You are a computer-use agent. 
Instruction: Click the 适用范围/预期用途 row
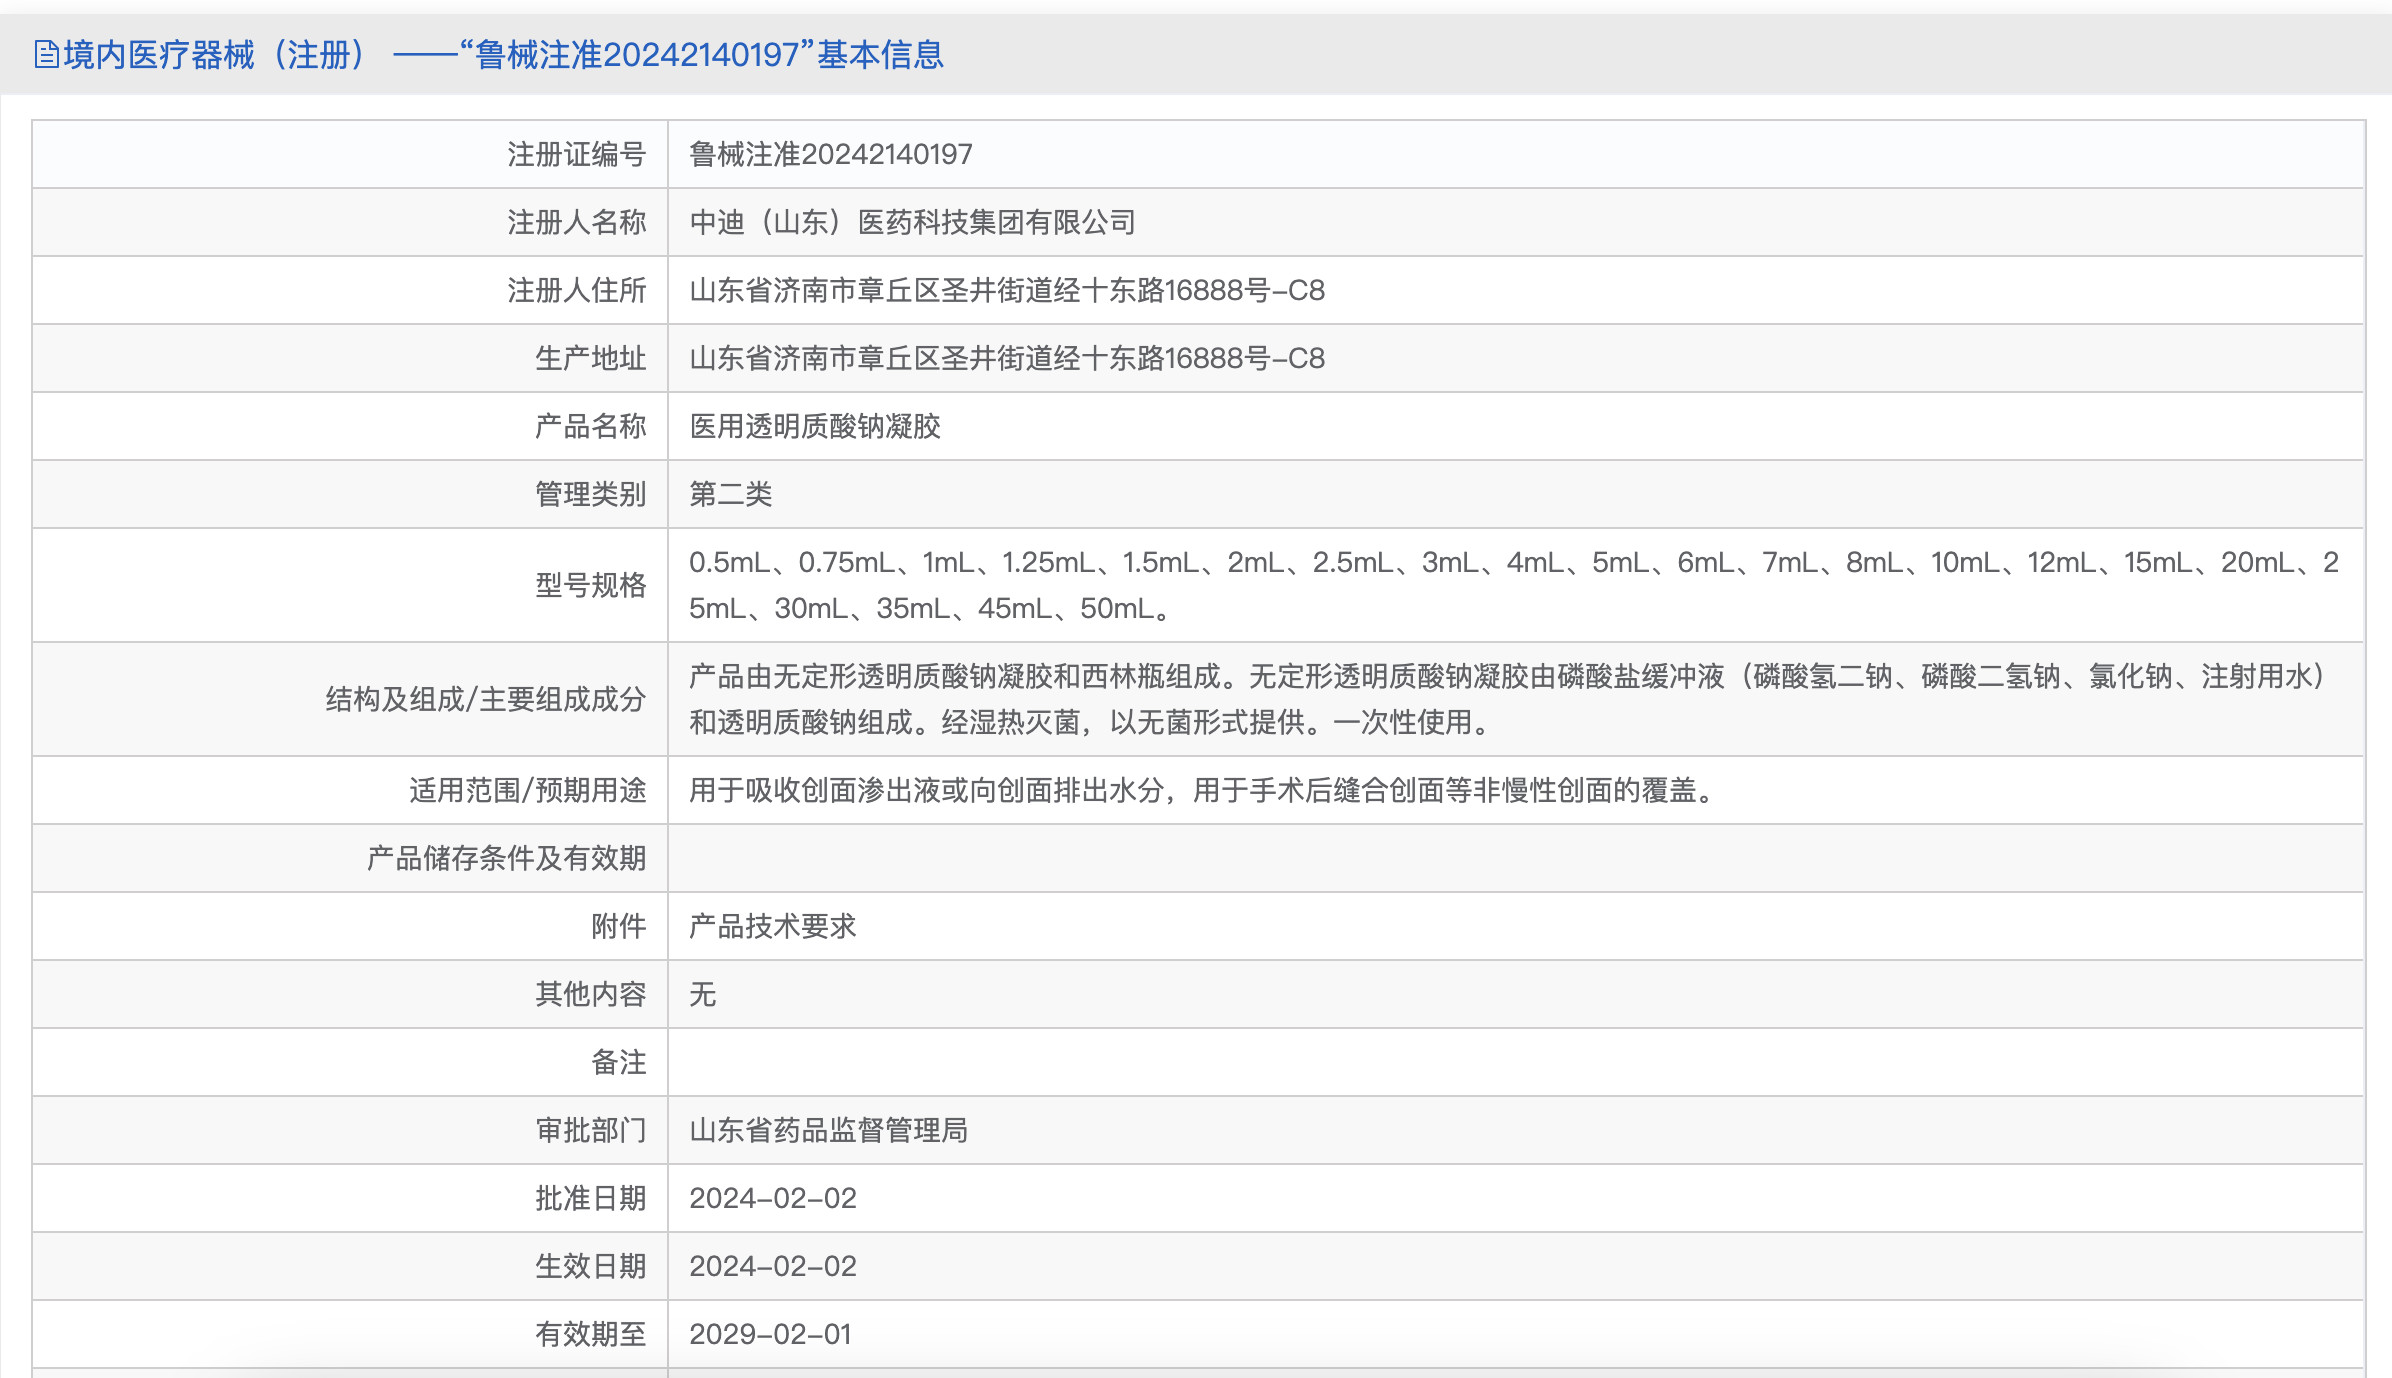[x=1200, y=790]
